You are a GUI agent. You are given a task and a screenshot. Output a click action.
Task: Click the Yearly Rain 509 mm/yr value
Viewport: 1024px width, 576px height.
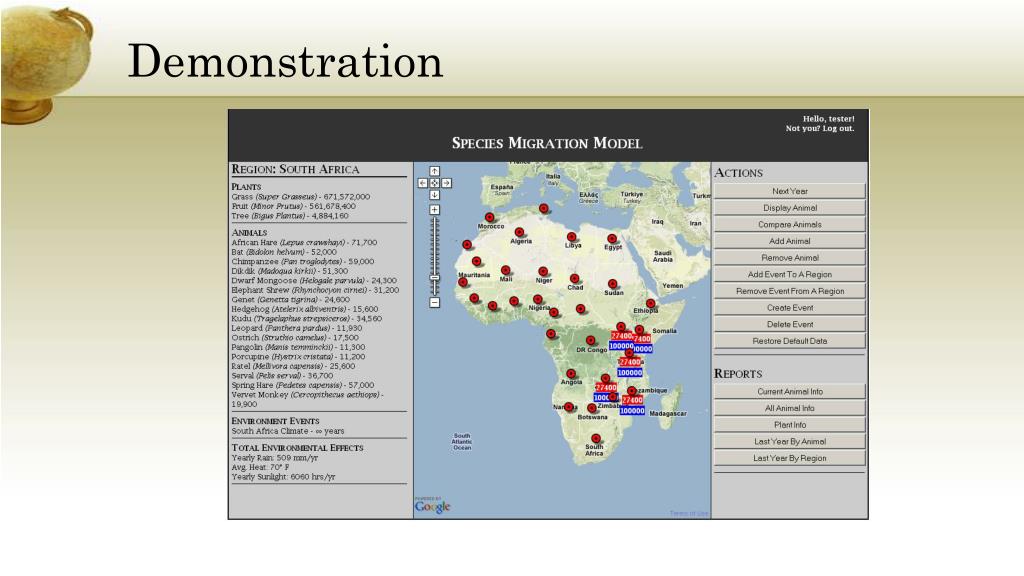coord(274,458)
